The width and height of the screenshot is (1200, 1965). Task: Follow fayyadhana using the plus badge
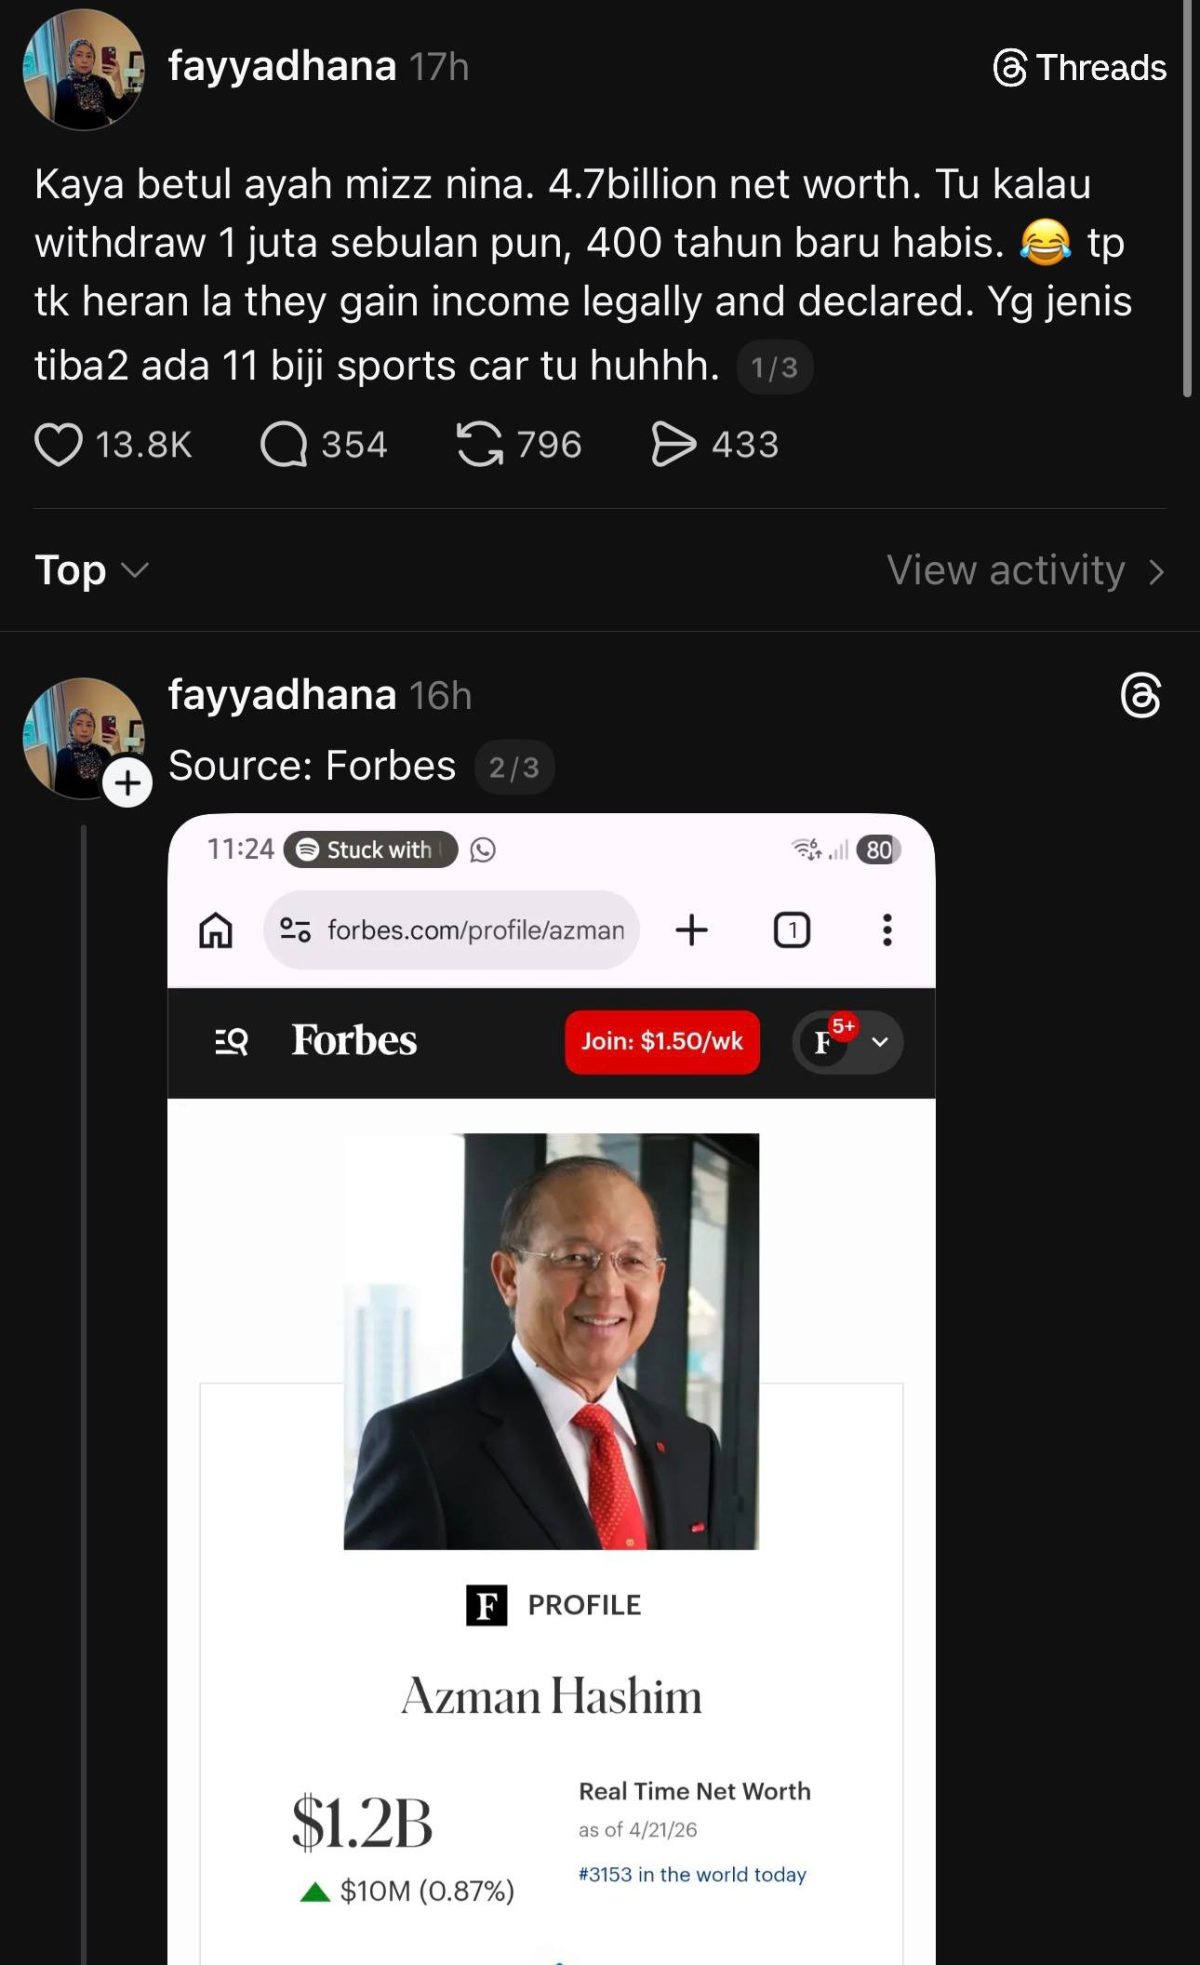(128, 783)
